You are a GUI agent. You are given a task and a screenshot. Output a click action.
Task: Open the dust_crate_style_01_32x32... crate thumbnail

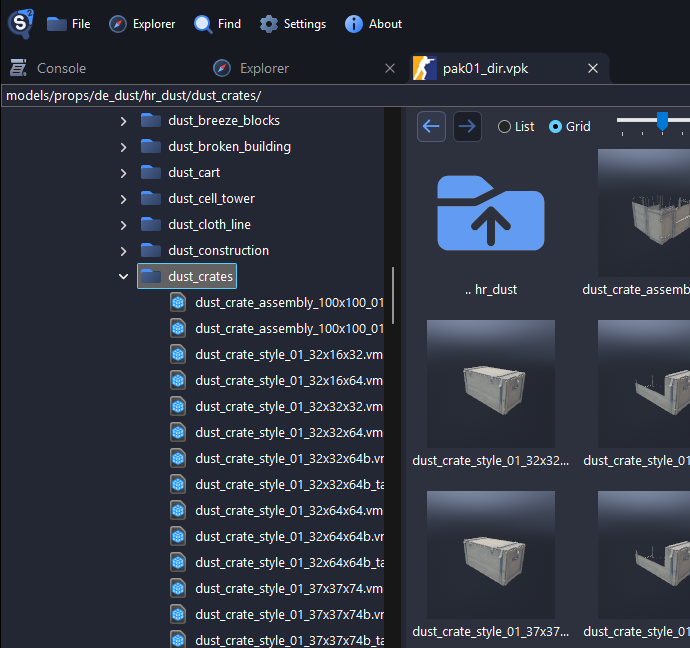click(491, 384)
